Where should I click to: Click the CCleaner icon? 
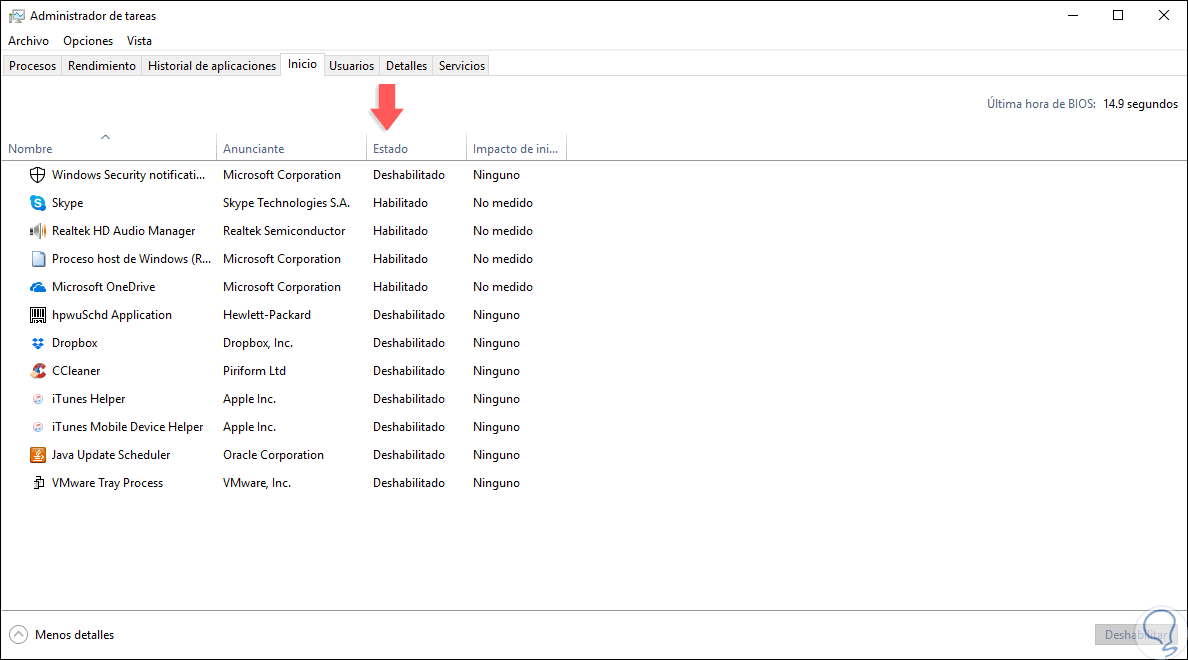pyautogui.click(x=37, y=371)
